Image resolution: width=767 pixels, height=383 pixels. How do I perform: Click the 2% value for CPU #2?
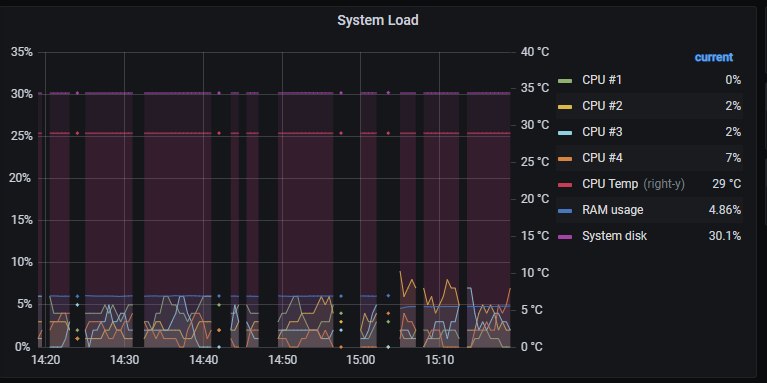[x=733, y=106]
